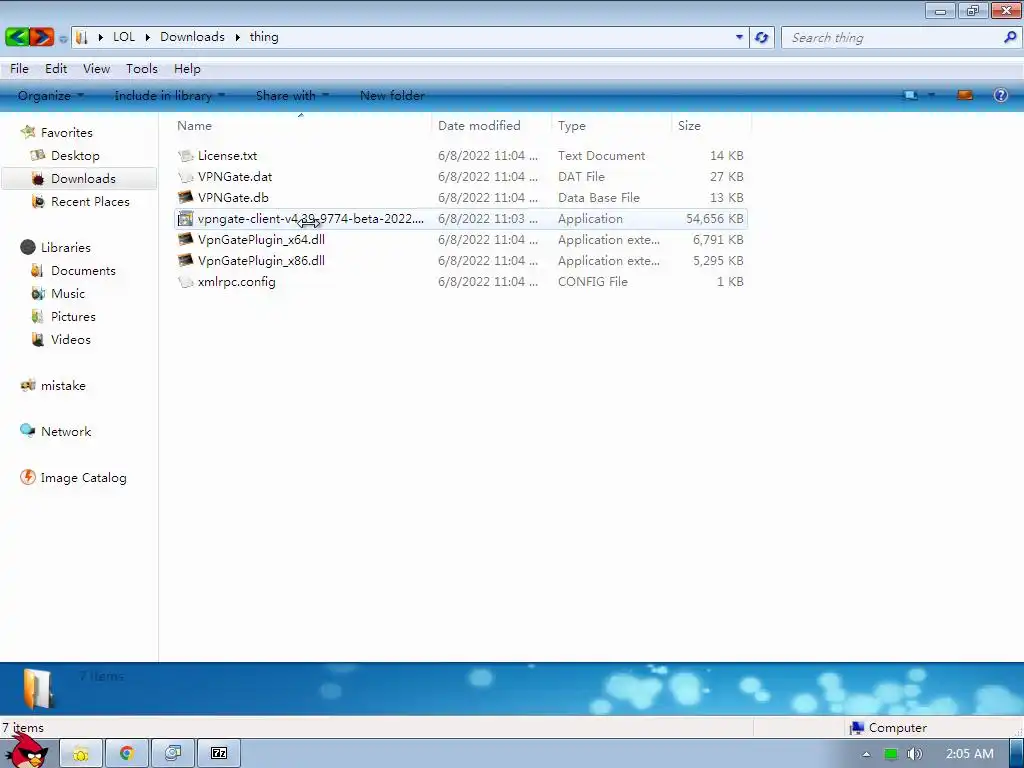The width and height of the screenshot is (1024, 768).
Task: Toggle the preview pane icon
Action: click(965, 95)
